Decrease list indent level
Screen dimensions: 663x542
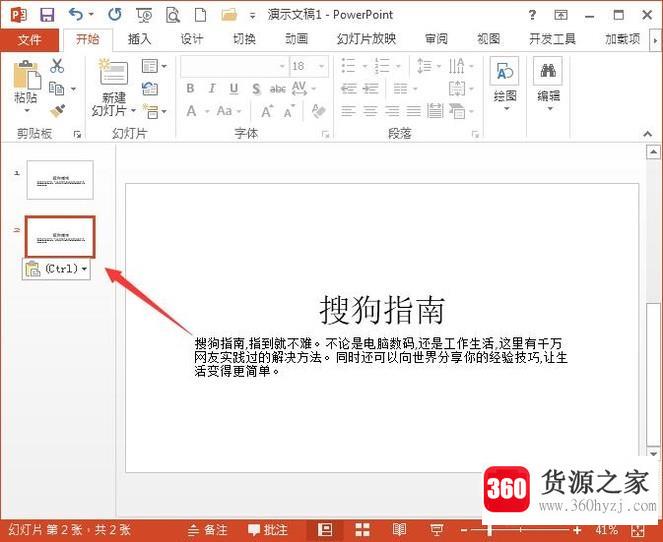pos(348,89)
